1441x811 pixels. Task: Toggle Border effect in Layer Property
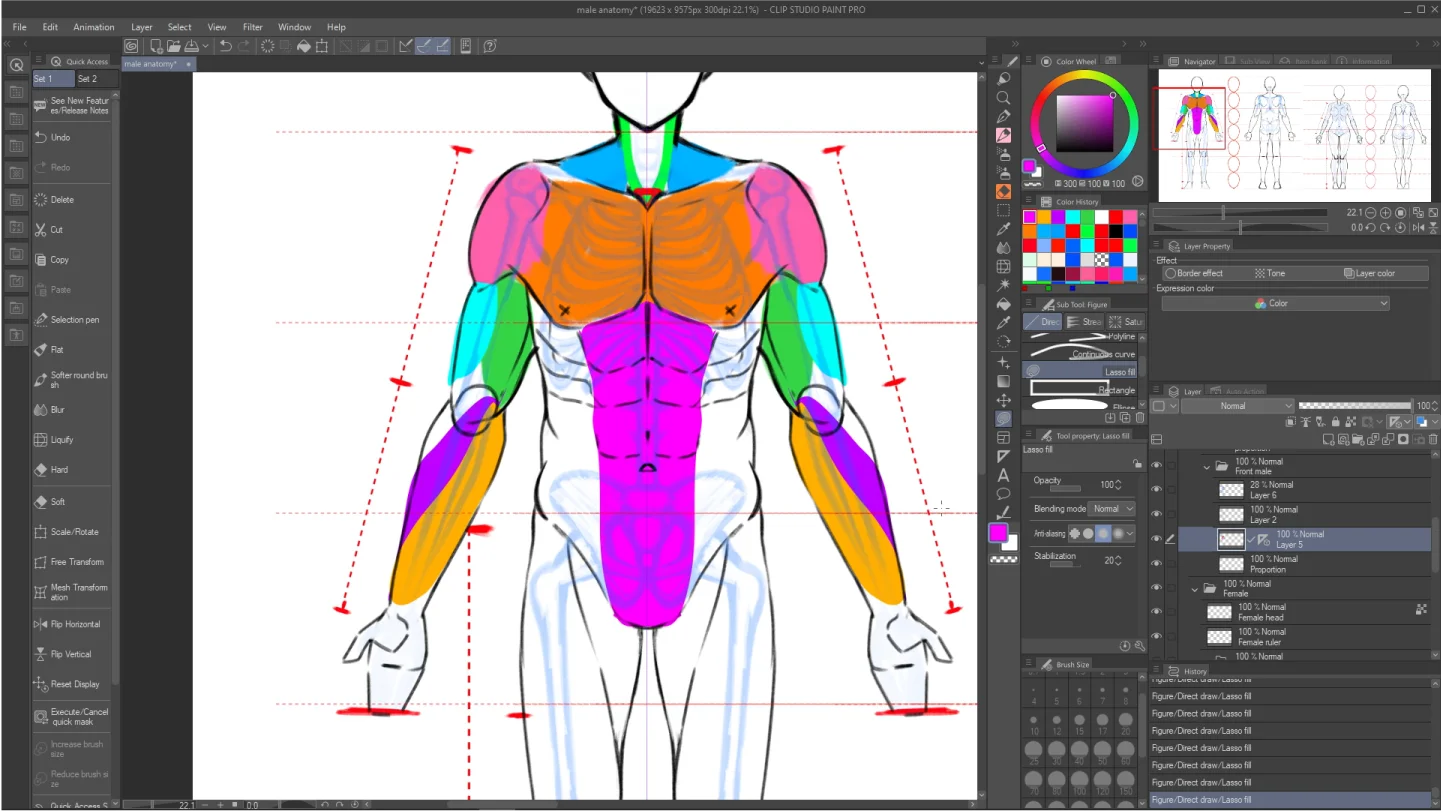1194,273
